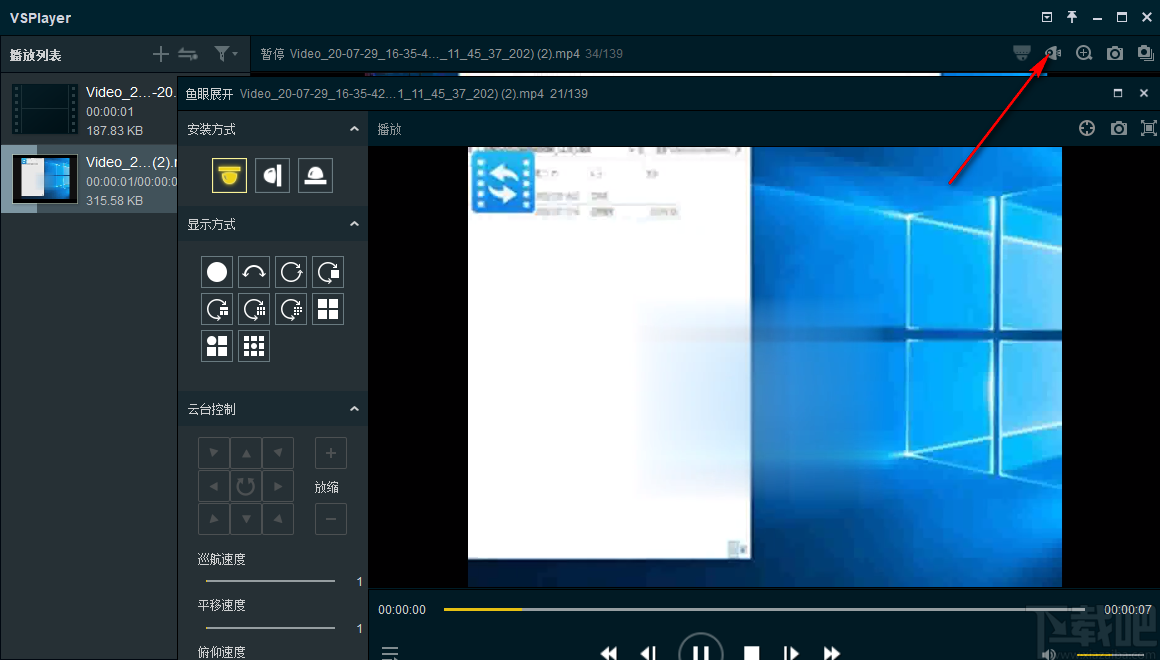
Task: Speed up playback with fast forward
Action: point(832,653)
